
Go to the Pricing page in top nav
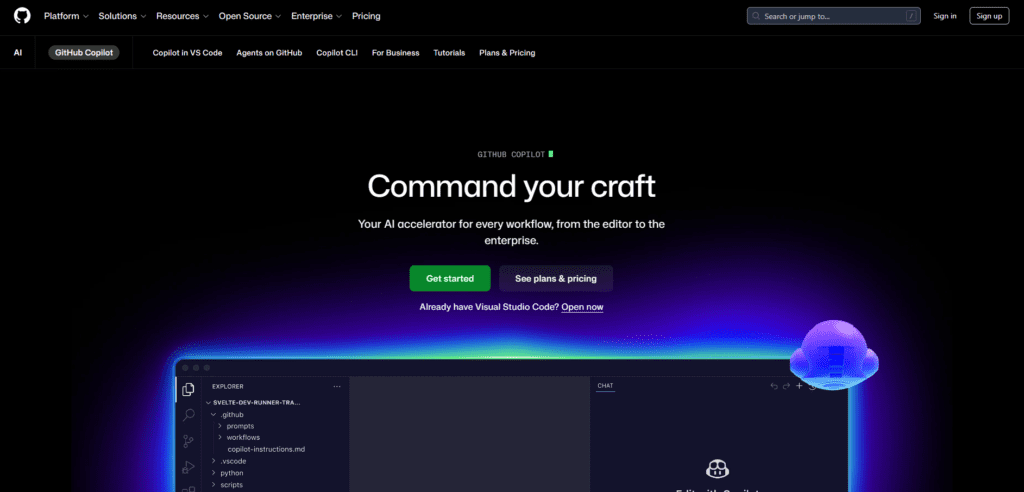point(366,16)
